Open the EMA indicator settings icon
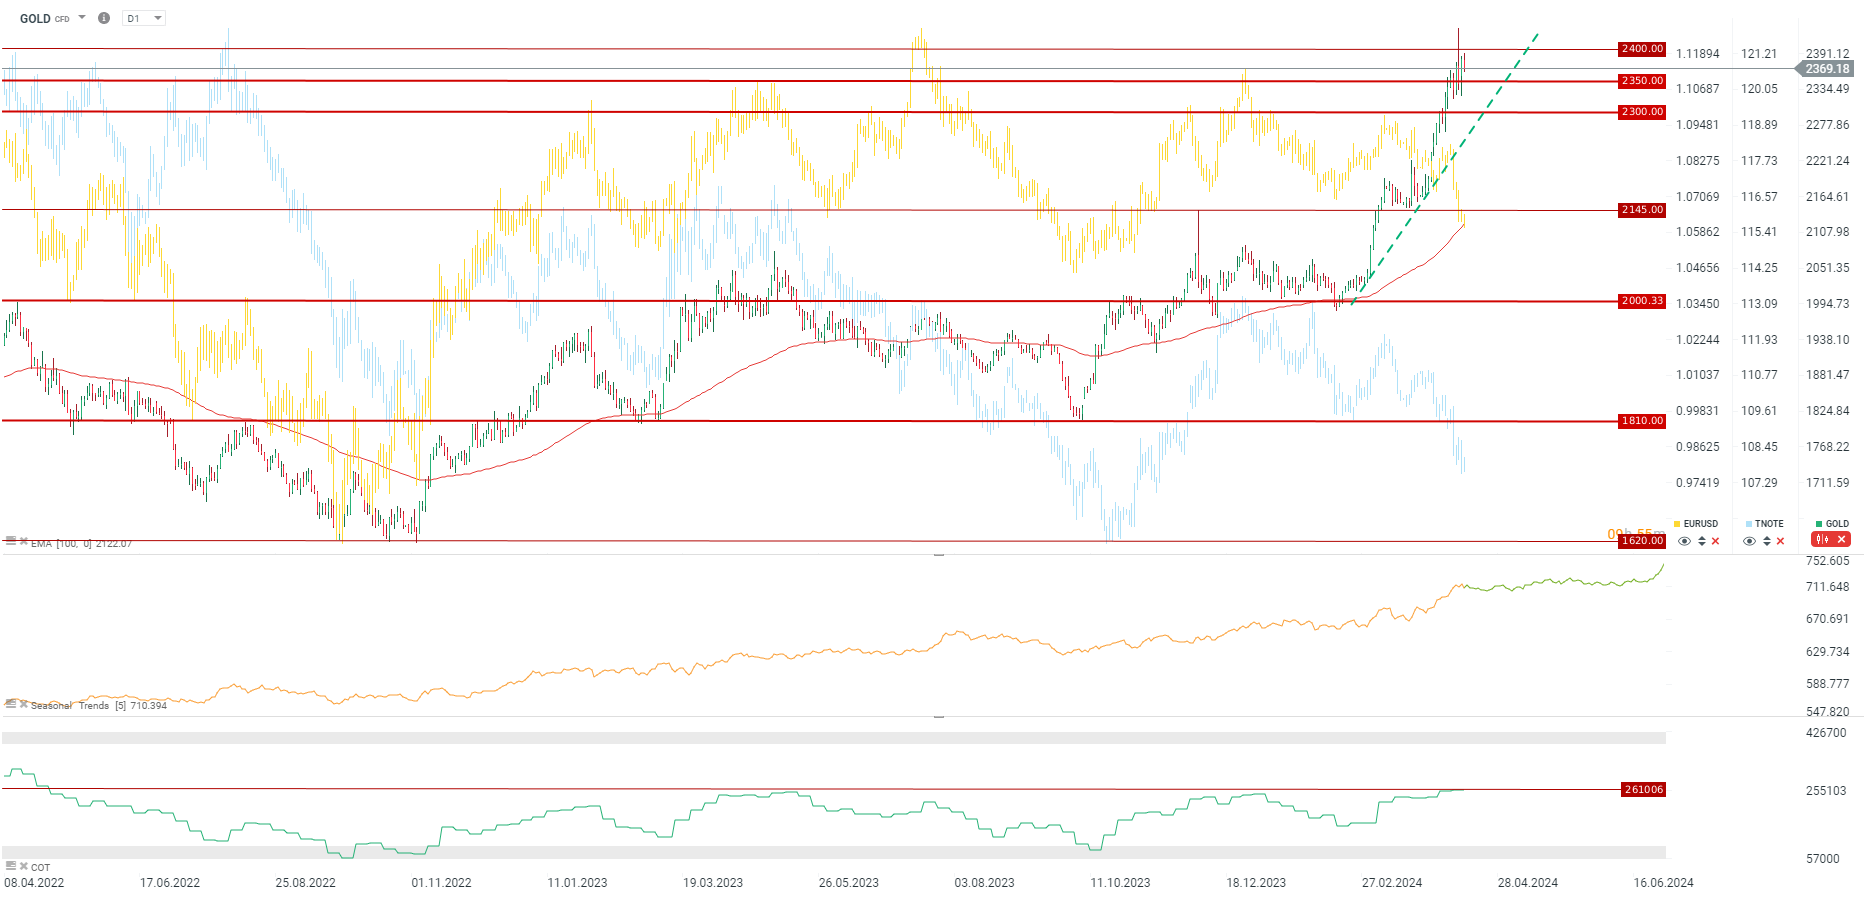This screenshot has height=909, width=1866. coord(11,541)
